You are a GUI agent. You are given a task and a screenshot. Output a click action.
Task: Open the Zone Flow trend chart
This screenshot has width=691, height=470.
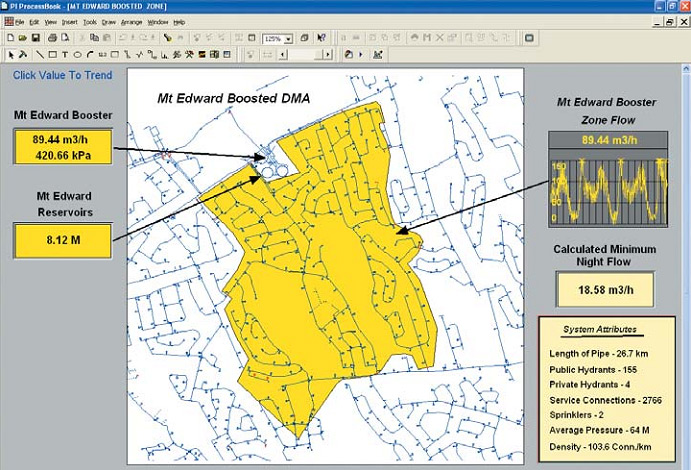pyautogui.click(x=608, y=193)
